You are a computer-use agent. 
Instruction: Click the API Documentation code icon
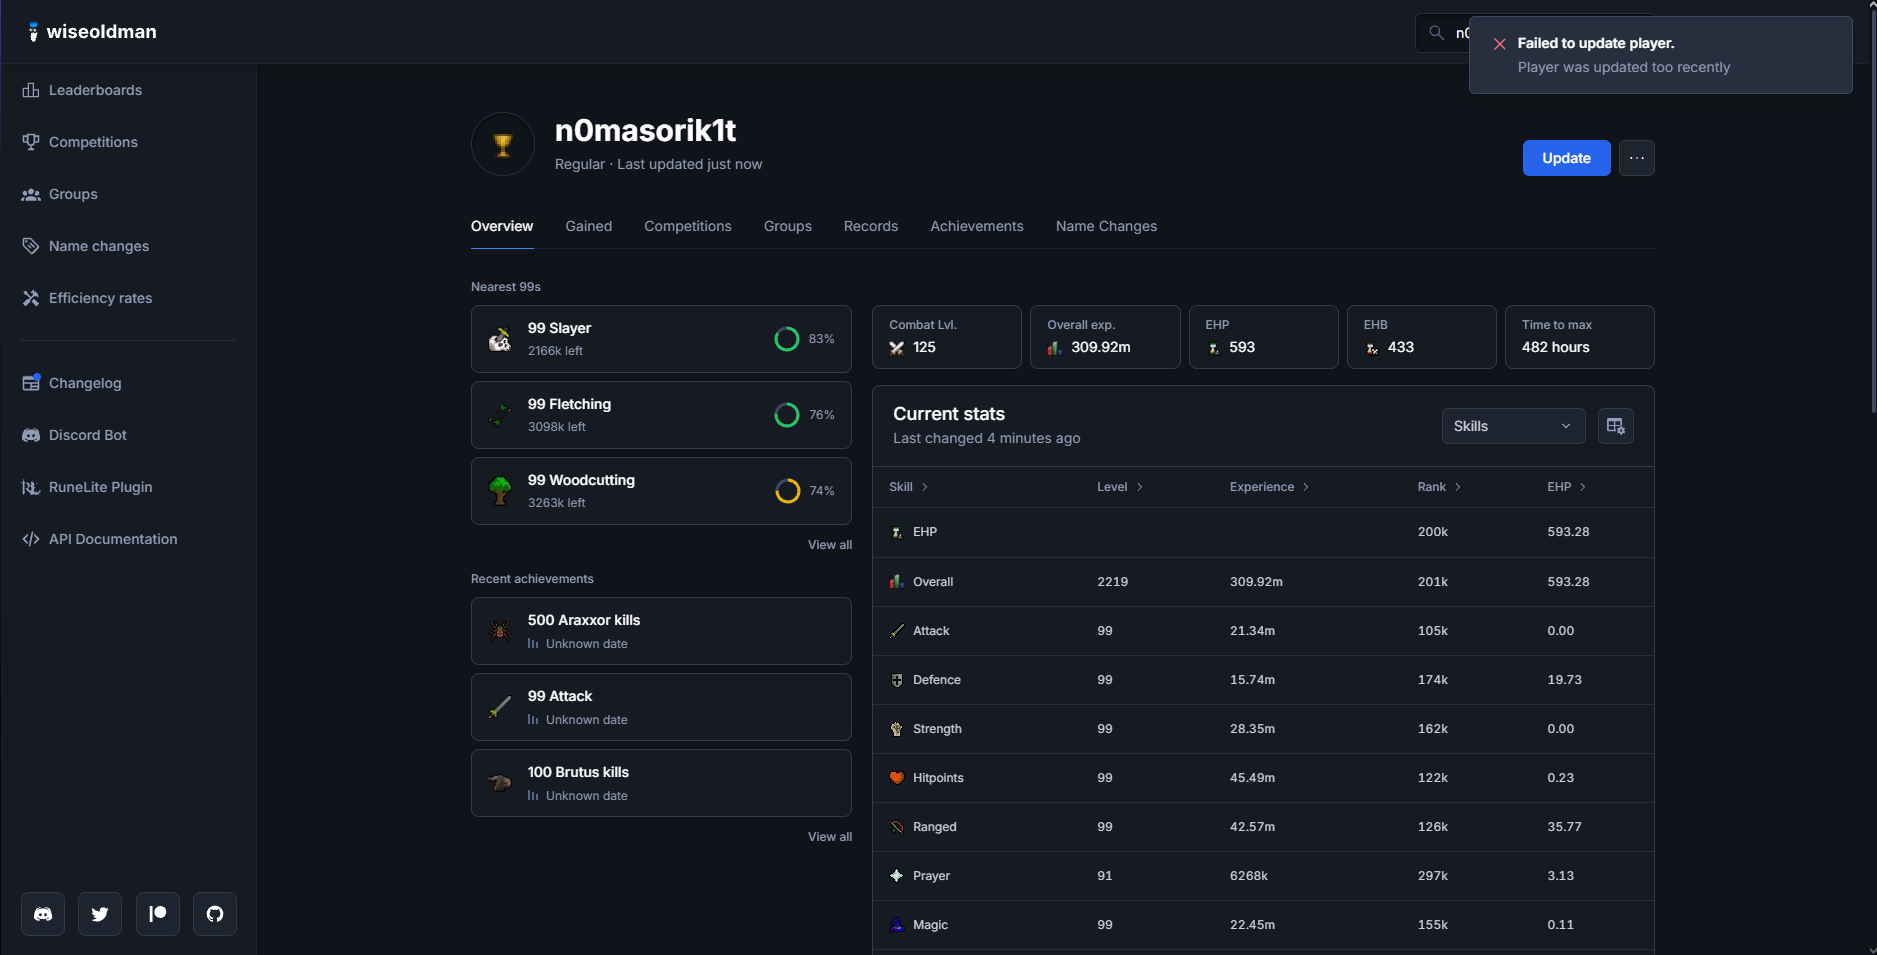(x=31, y=539)
